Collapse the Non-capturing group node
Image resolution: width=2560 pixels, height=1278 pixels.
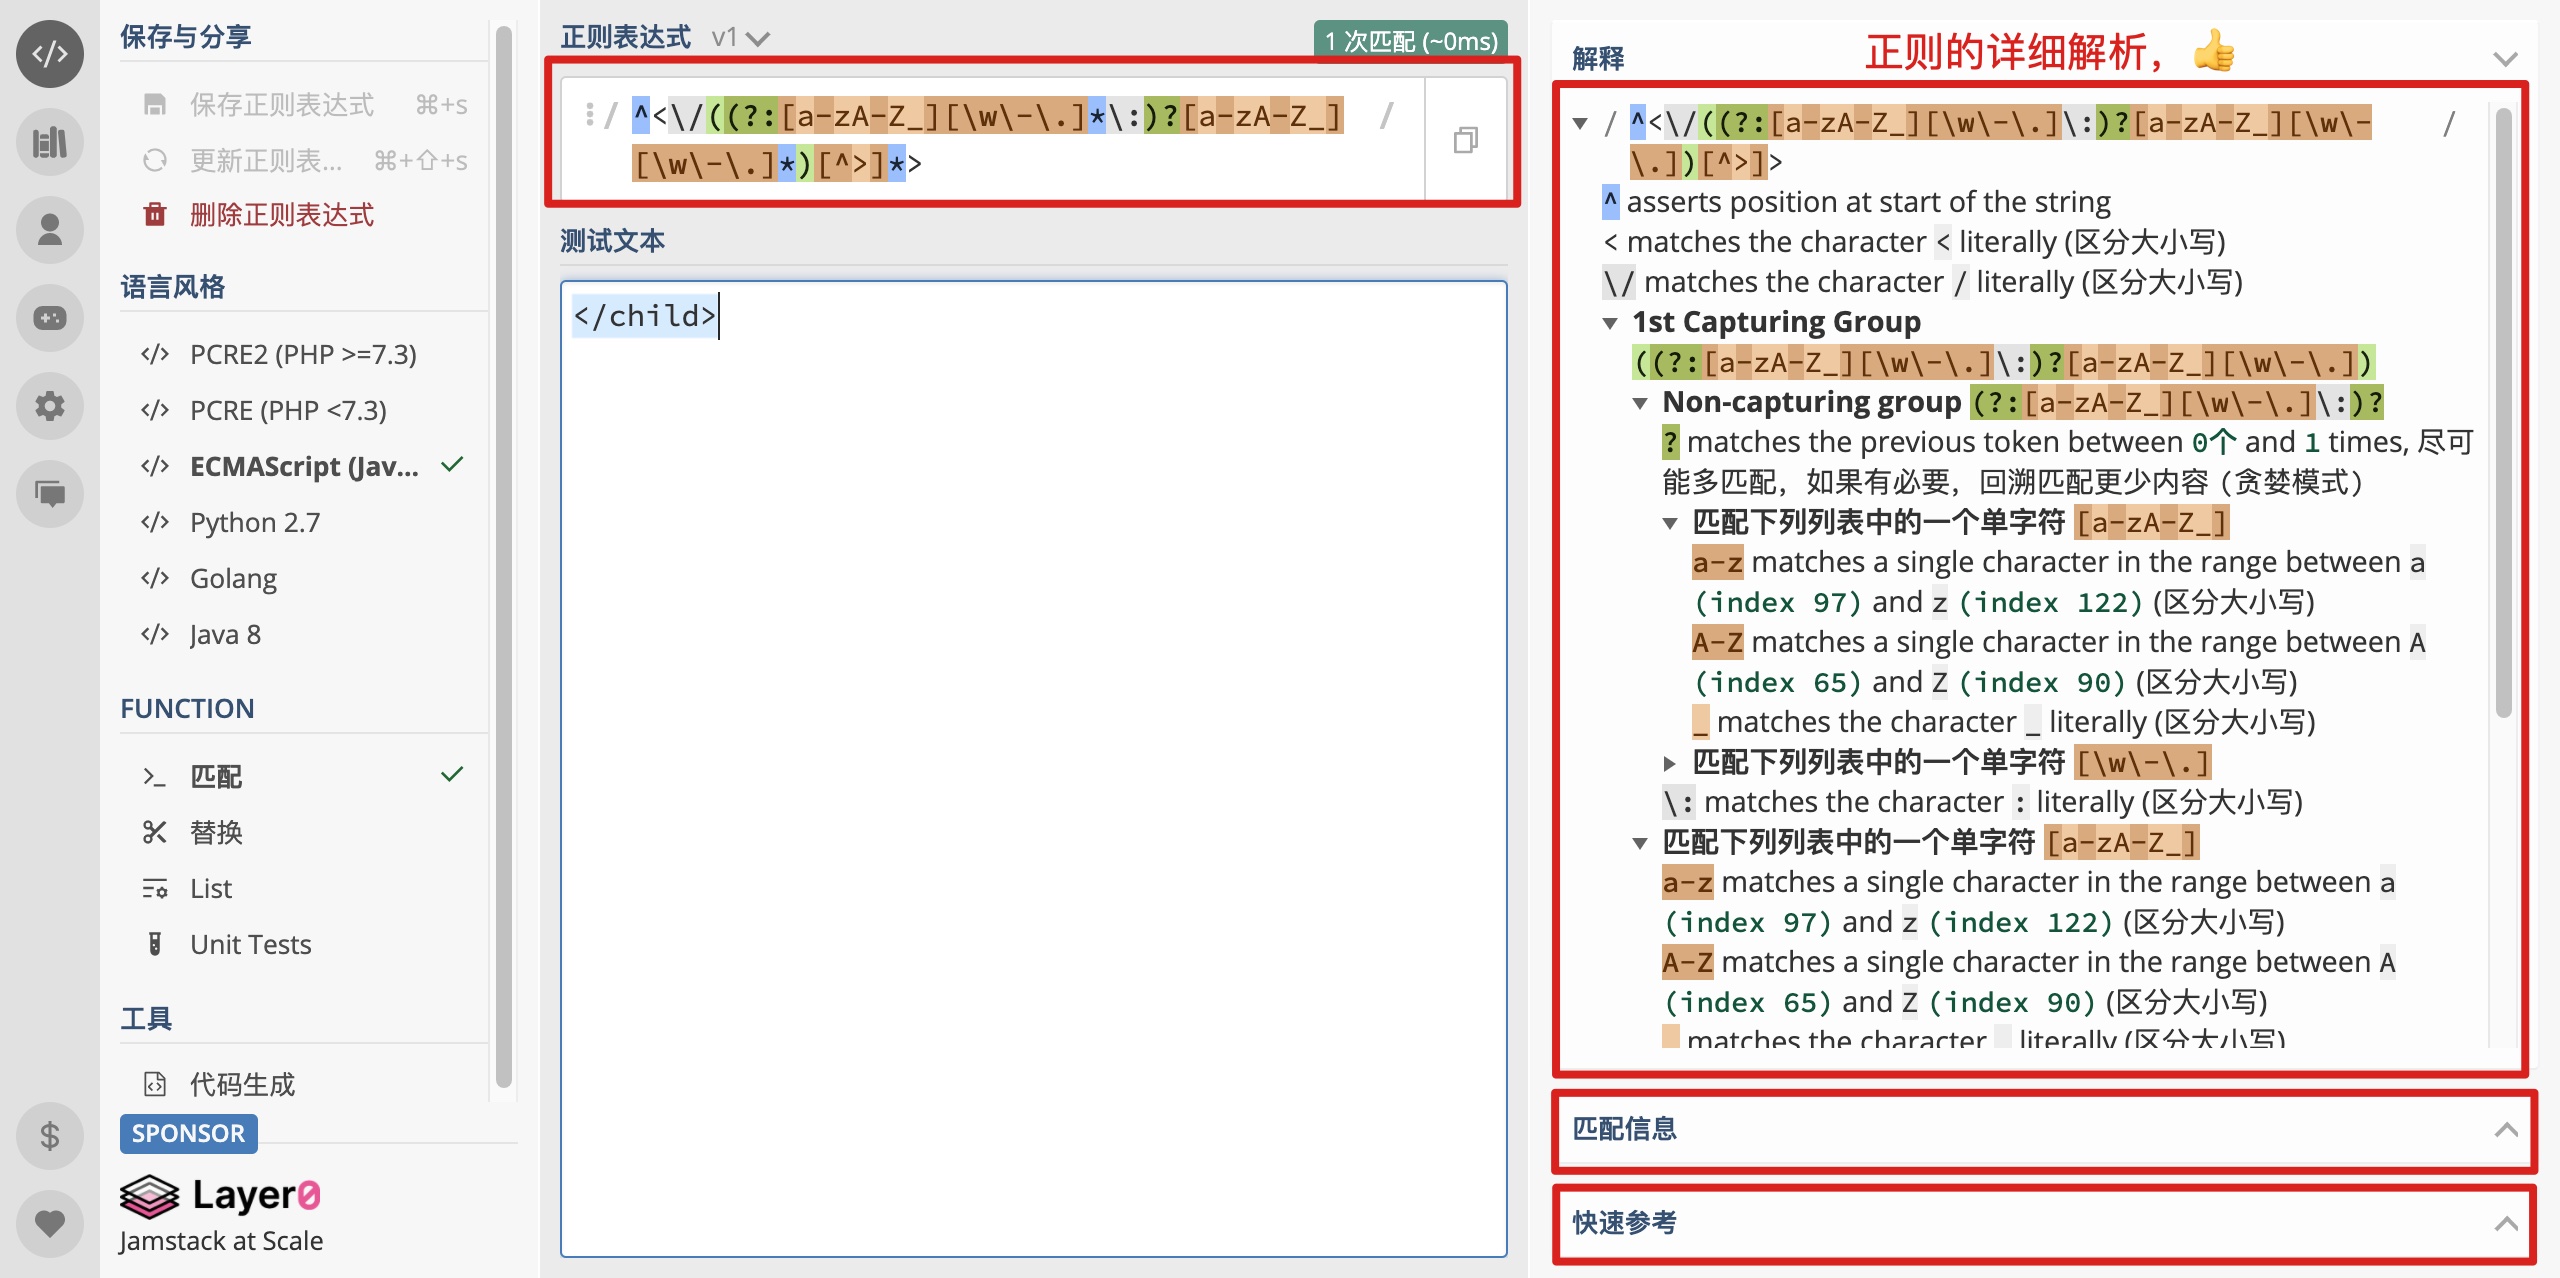[1640, 403]
